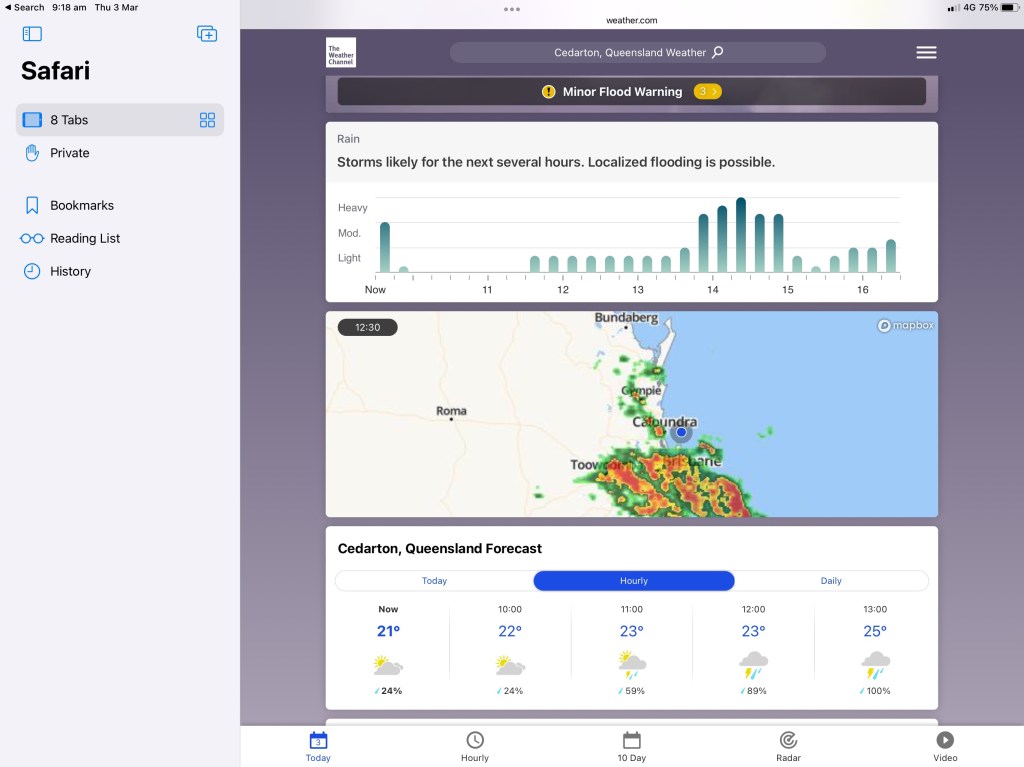Viewport: 1024px width, 767px height.
Task: Return to Search app link
Action: (24, 7)
